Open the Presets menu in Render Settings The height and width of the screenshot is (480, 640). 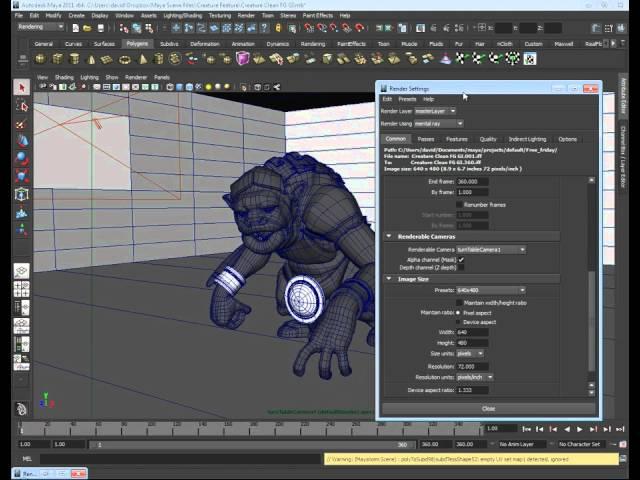click(407, 99)
